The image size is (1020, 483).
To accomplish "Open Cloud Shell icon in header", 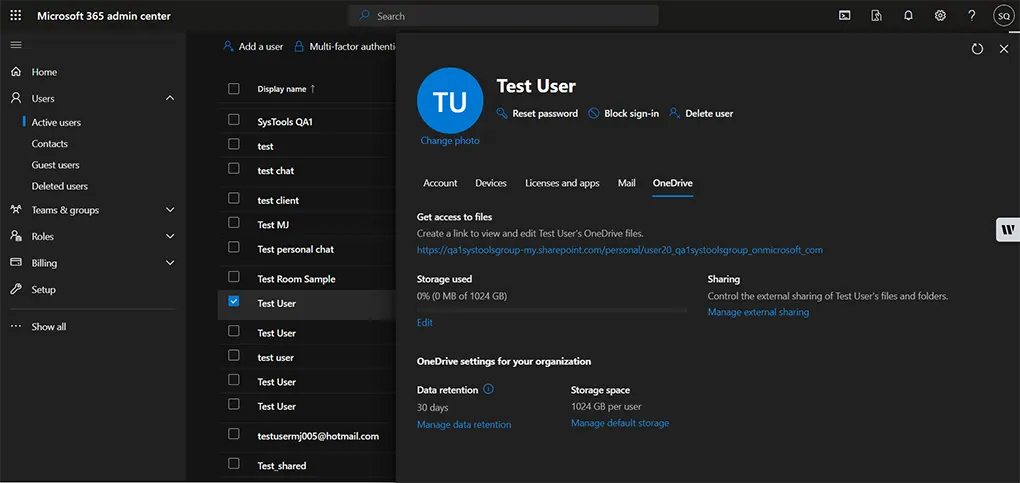I will click(844, 16).
